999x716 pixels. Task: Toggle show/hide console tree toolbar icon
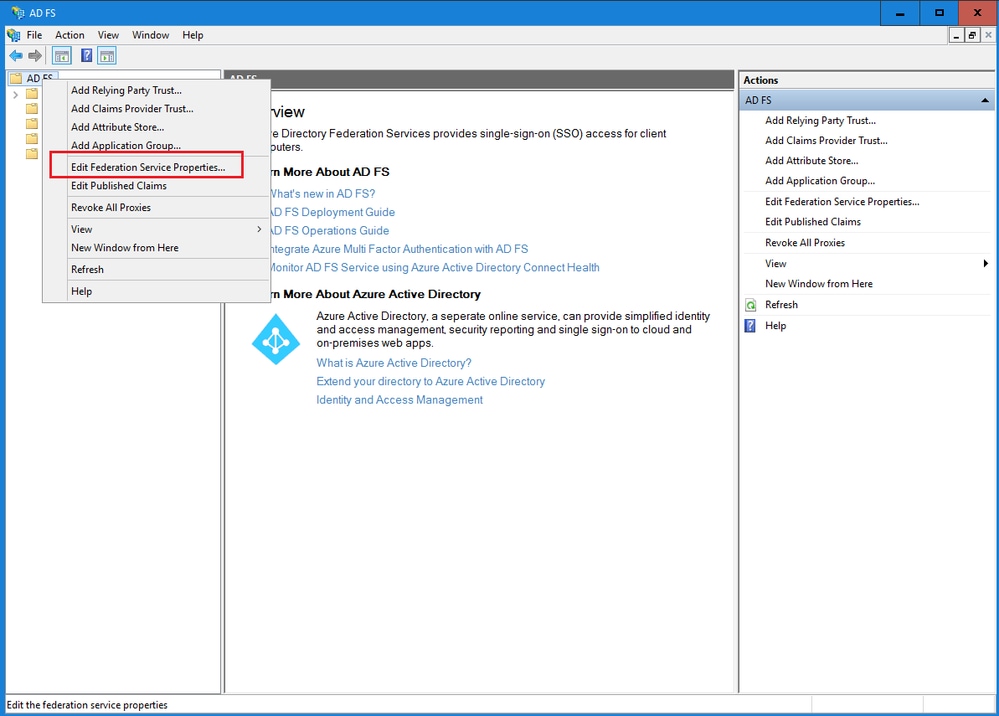62,56
